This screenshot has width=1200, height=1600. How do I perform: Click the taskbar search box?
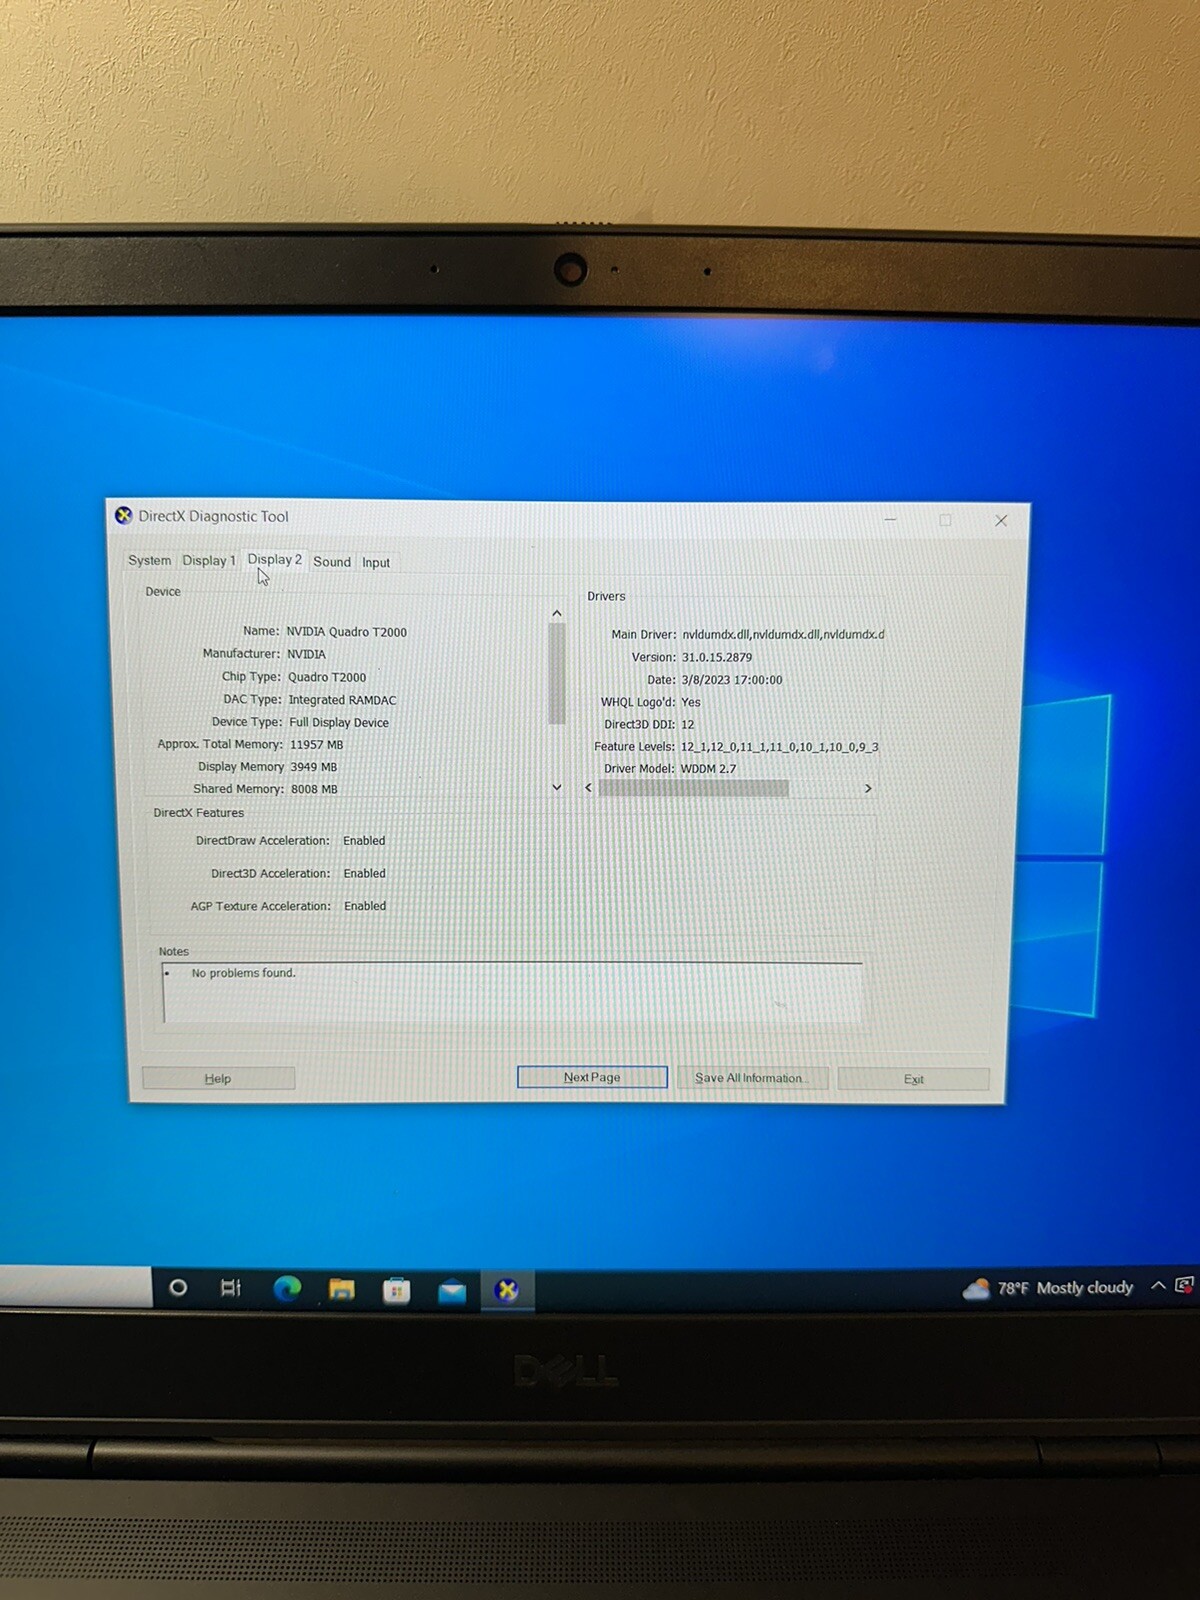coord(75,1285)
